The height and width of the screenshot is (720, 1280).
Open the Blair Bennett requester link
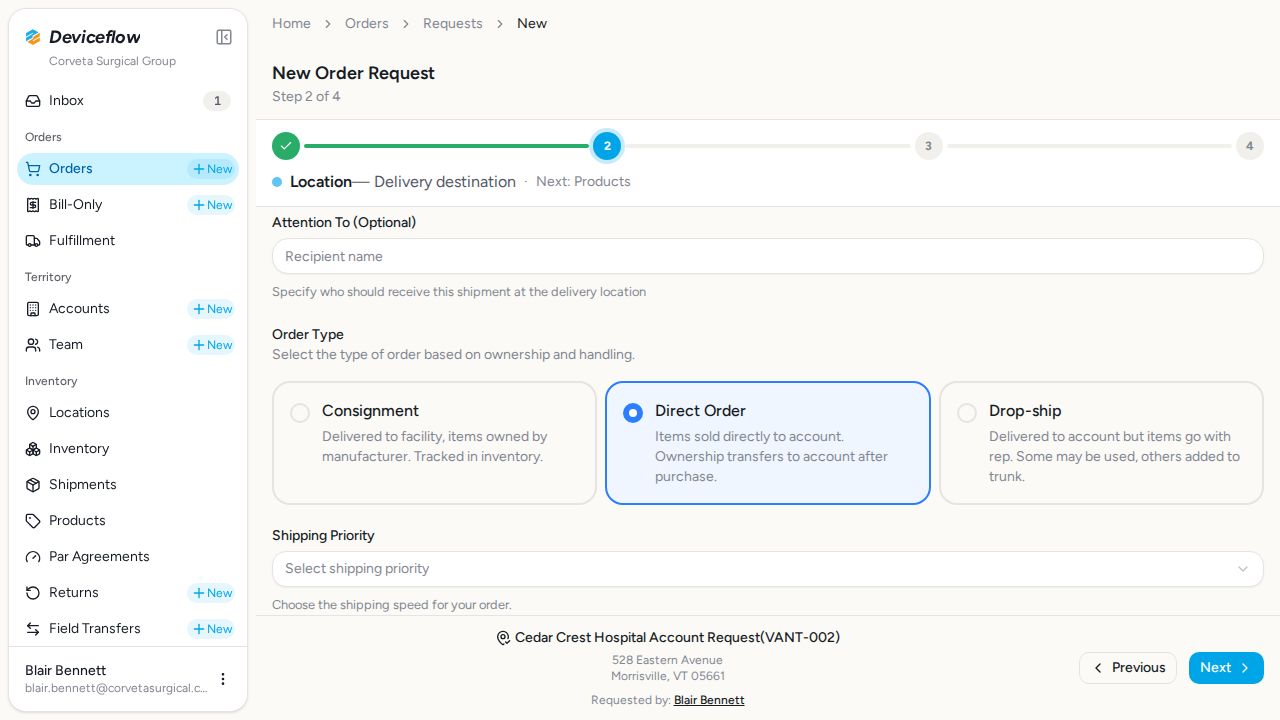709,700
